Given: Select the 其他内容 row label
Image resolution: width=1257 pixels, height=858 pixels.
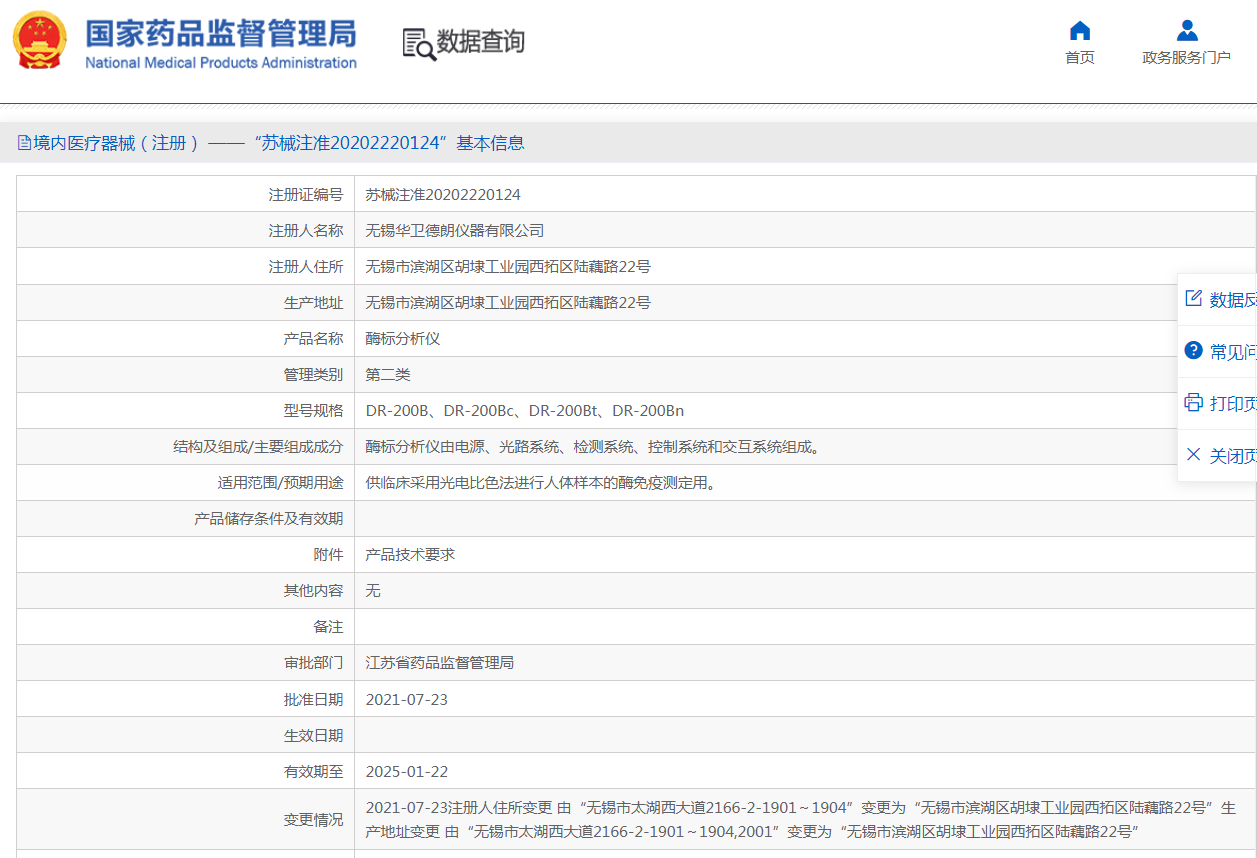Looking at the screenshot, I should 313,591.
